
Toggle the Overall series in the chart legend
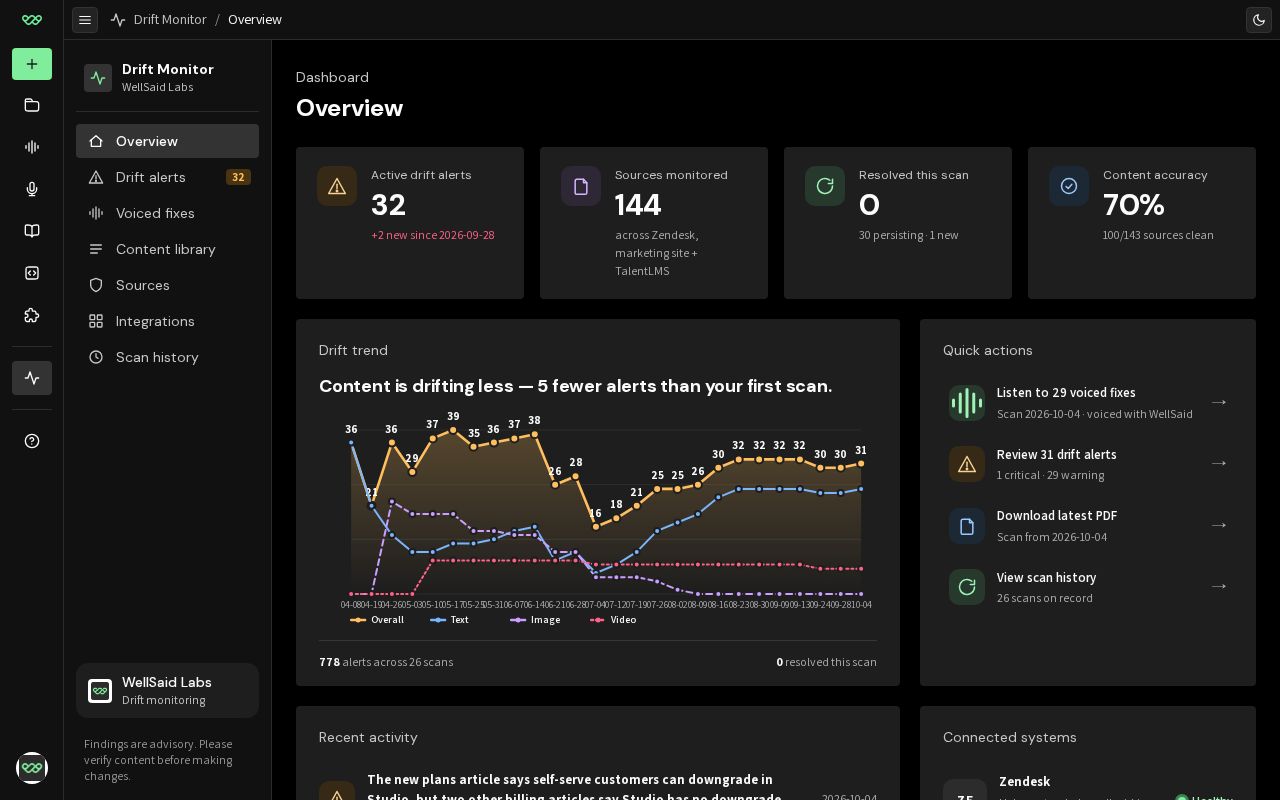[x=378, y=620]
